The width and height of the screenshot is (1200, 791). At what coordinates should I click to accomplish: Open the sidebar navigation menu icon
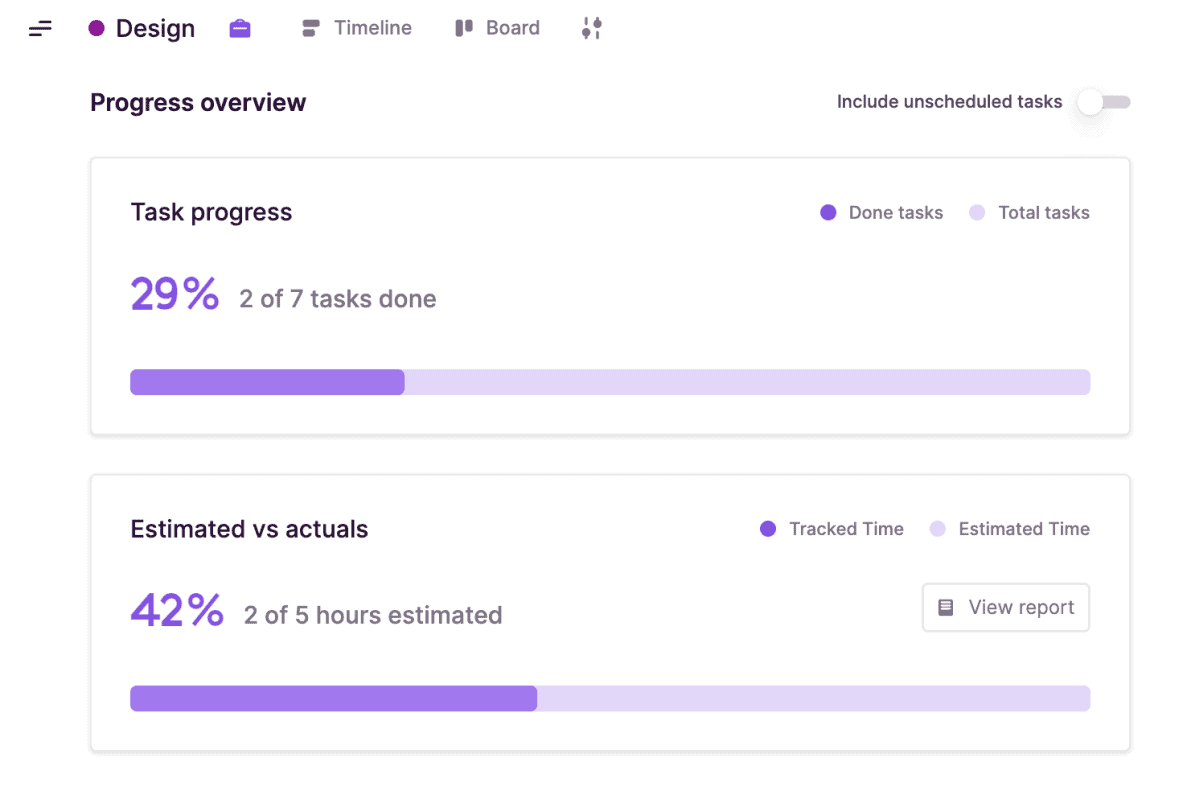click(40, 28)
